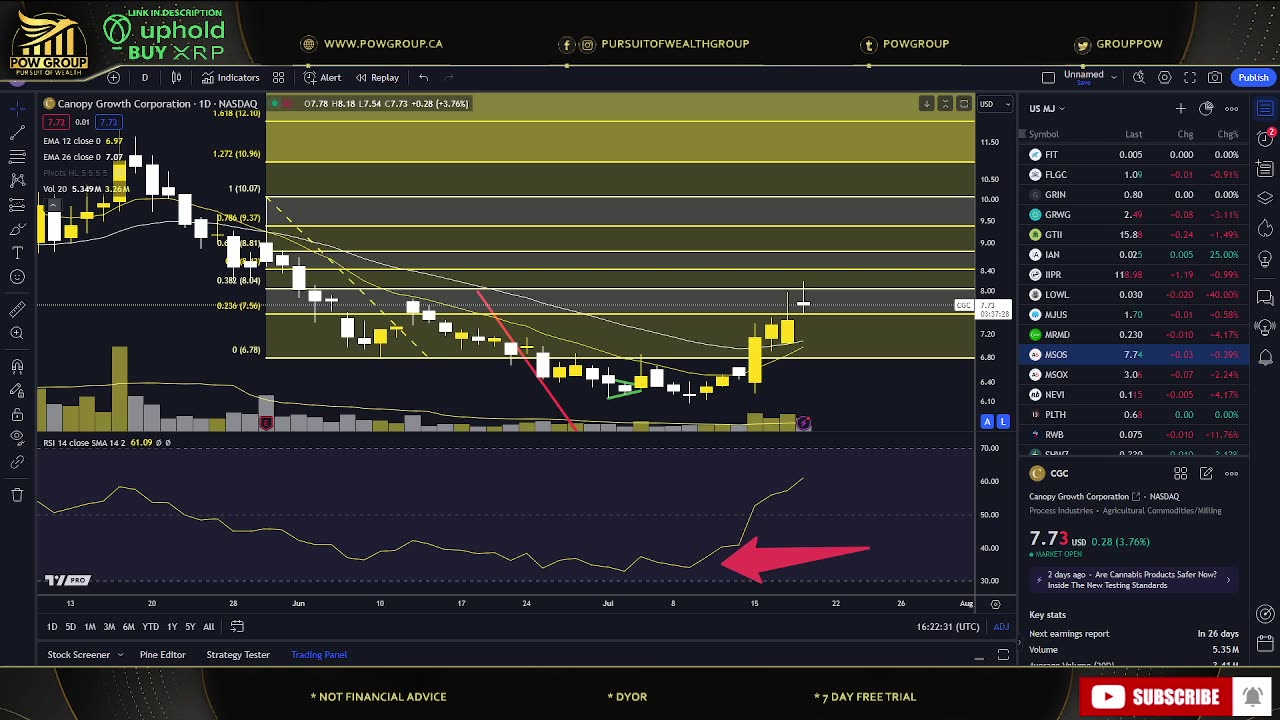Select the 1M date range

click(90, 626)
